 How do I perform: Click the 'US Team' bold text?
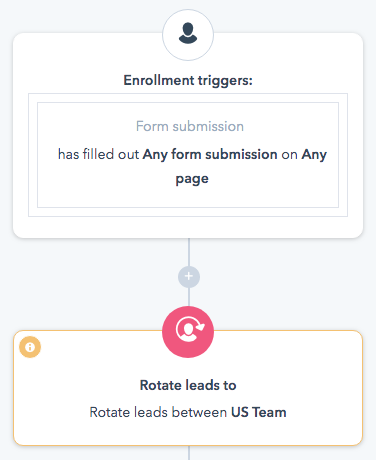pyautogui.click(x=259, y=412)
